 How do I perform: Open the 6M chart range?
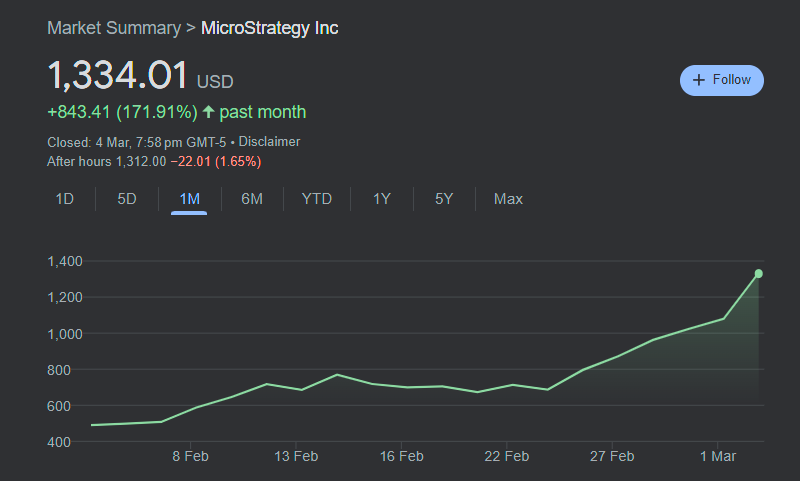(x=252, y=199)
